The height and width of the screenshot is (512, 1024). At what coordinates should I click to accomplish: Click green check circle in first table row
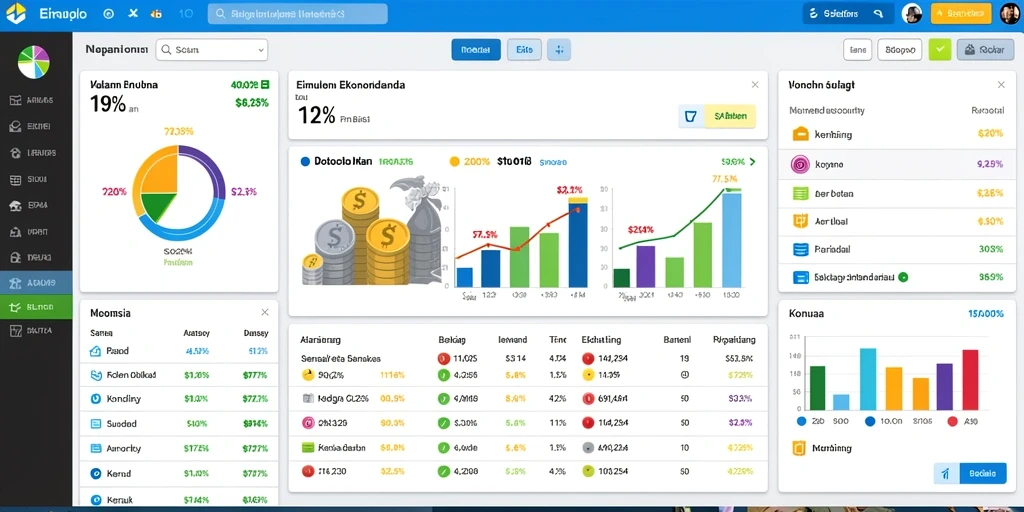(443, 375)
